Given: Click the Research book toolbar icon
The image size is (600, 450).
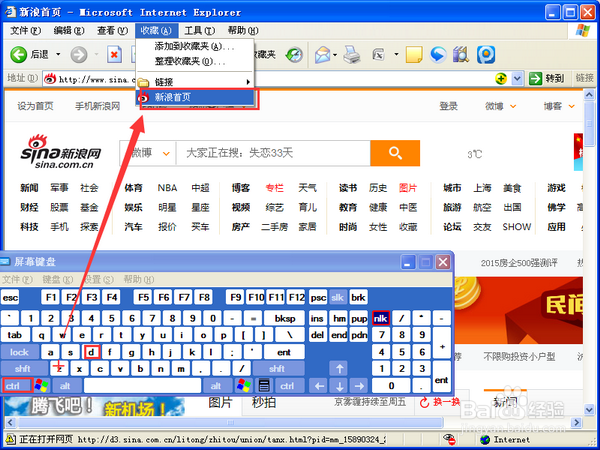Looking at the screenshot, I should click(461, 55).
